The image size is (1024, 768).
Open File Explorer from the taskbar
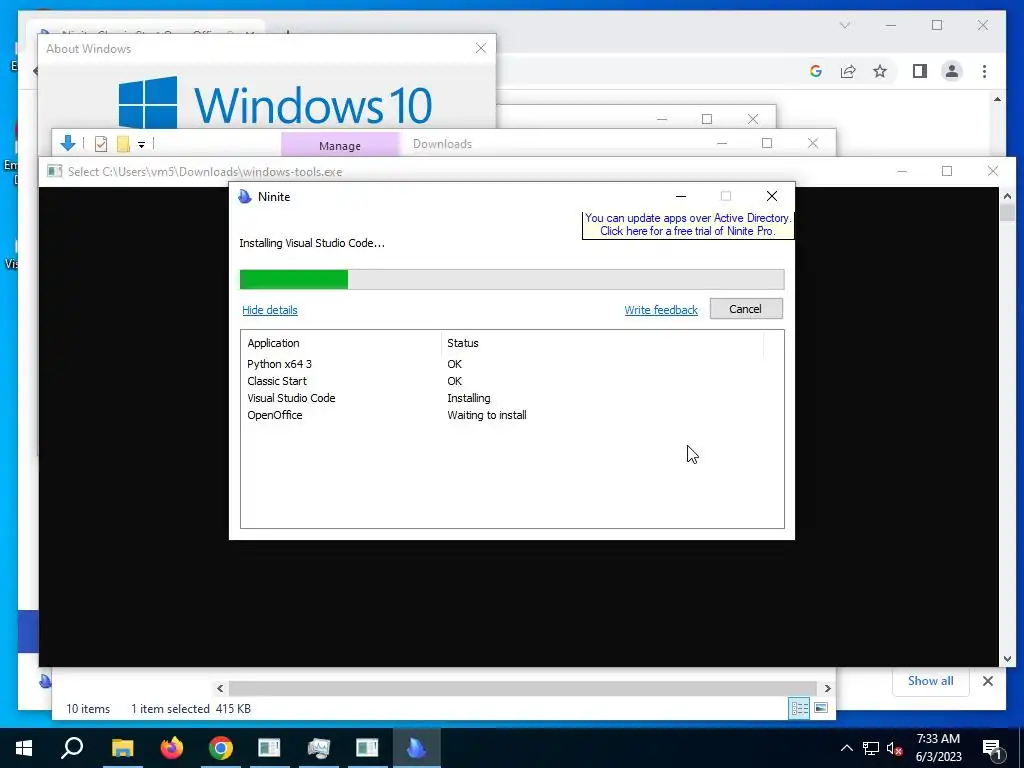pos(122,748)
